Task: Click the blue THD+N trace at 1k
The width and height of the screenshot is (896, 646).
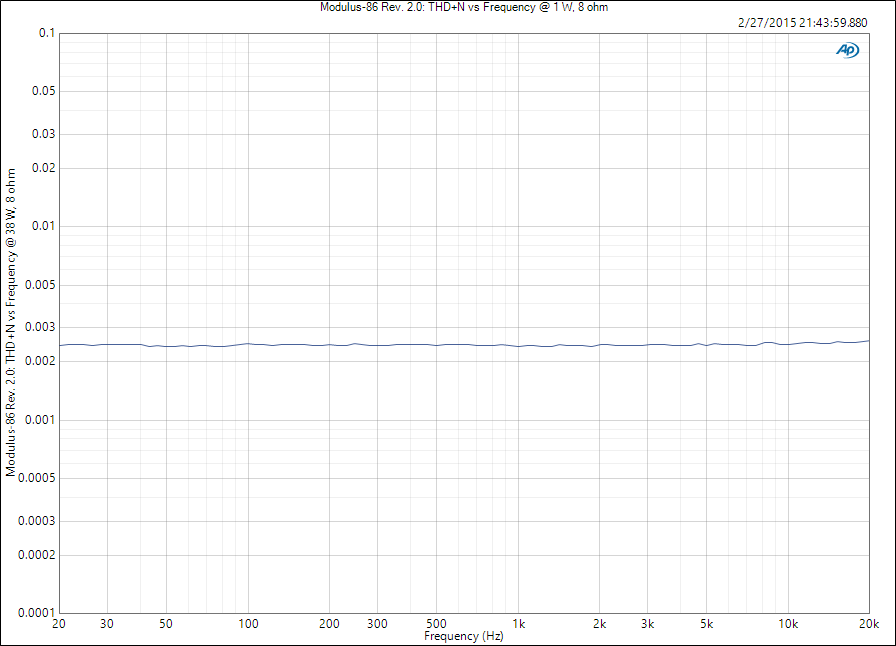Action: [x=518, y=346]
